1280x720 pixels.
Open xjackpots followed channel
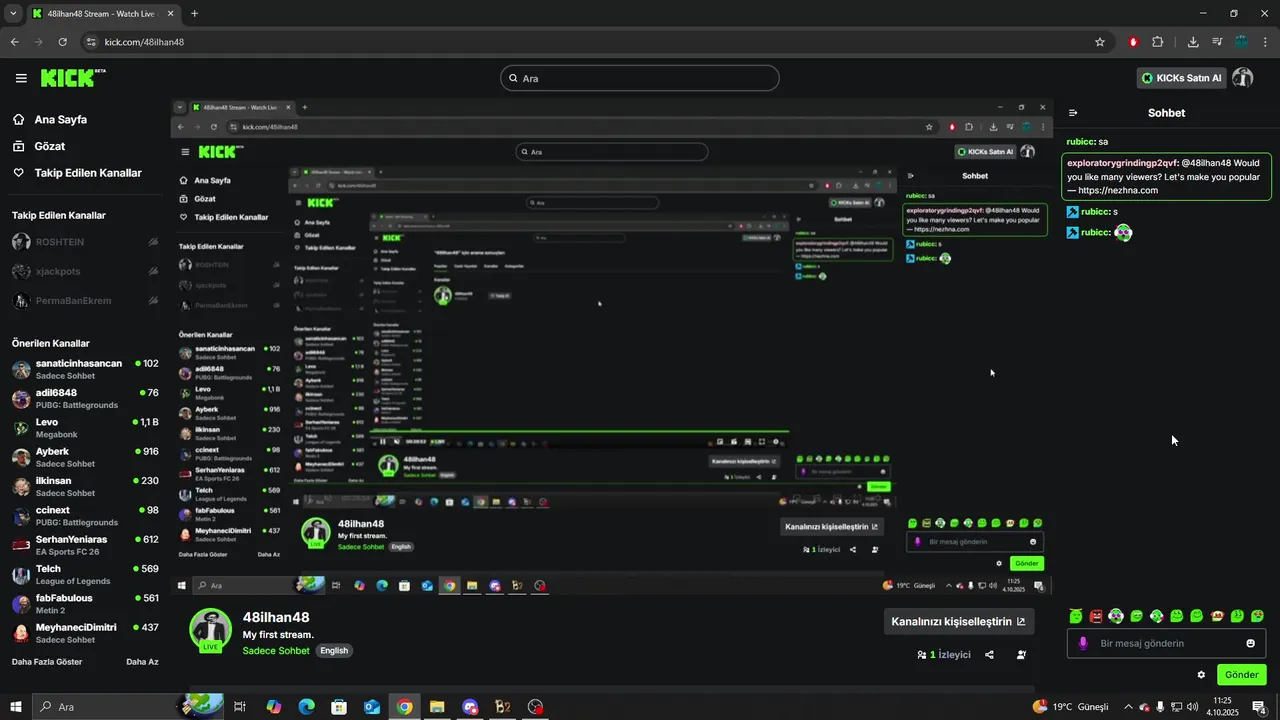click(85, 271)
